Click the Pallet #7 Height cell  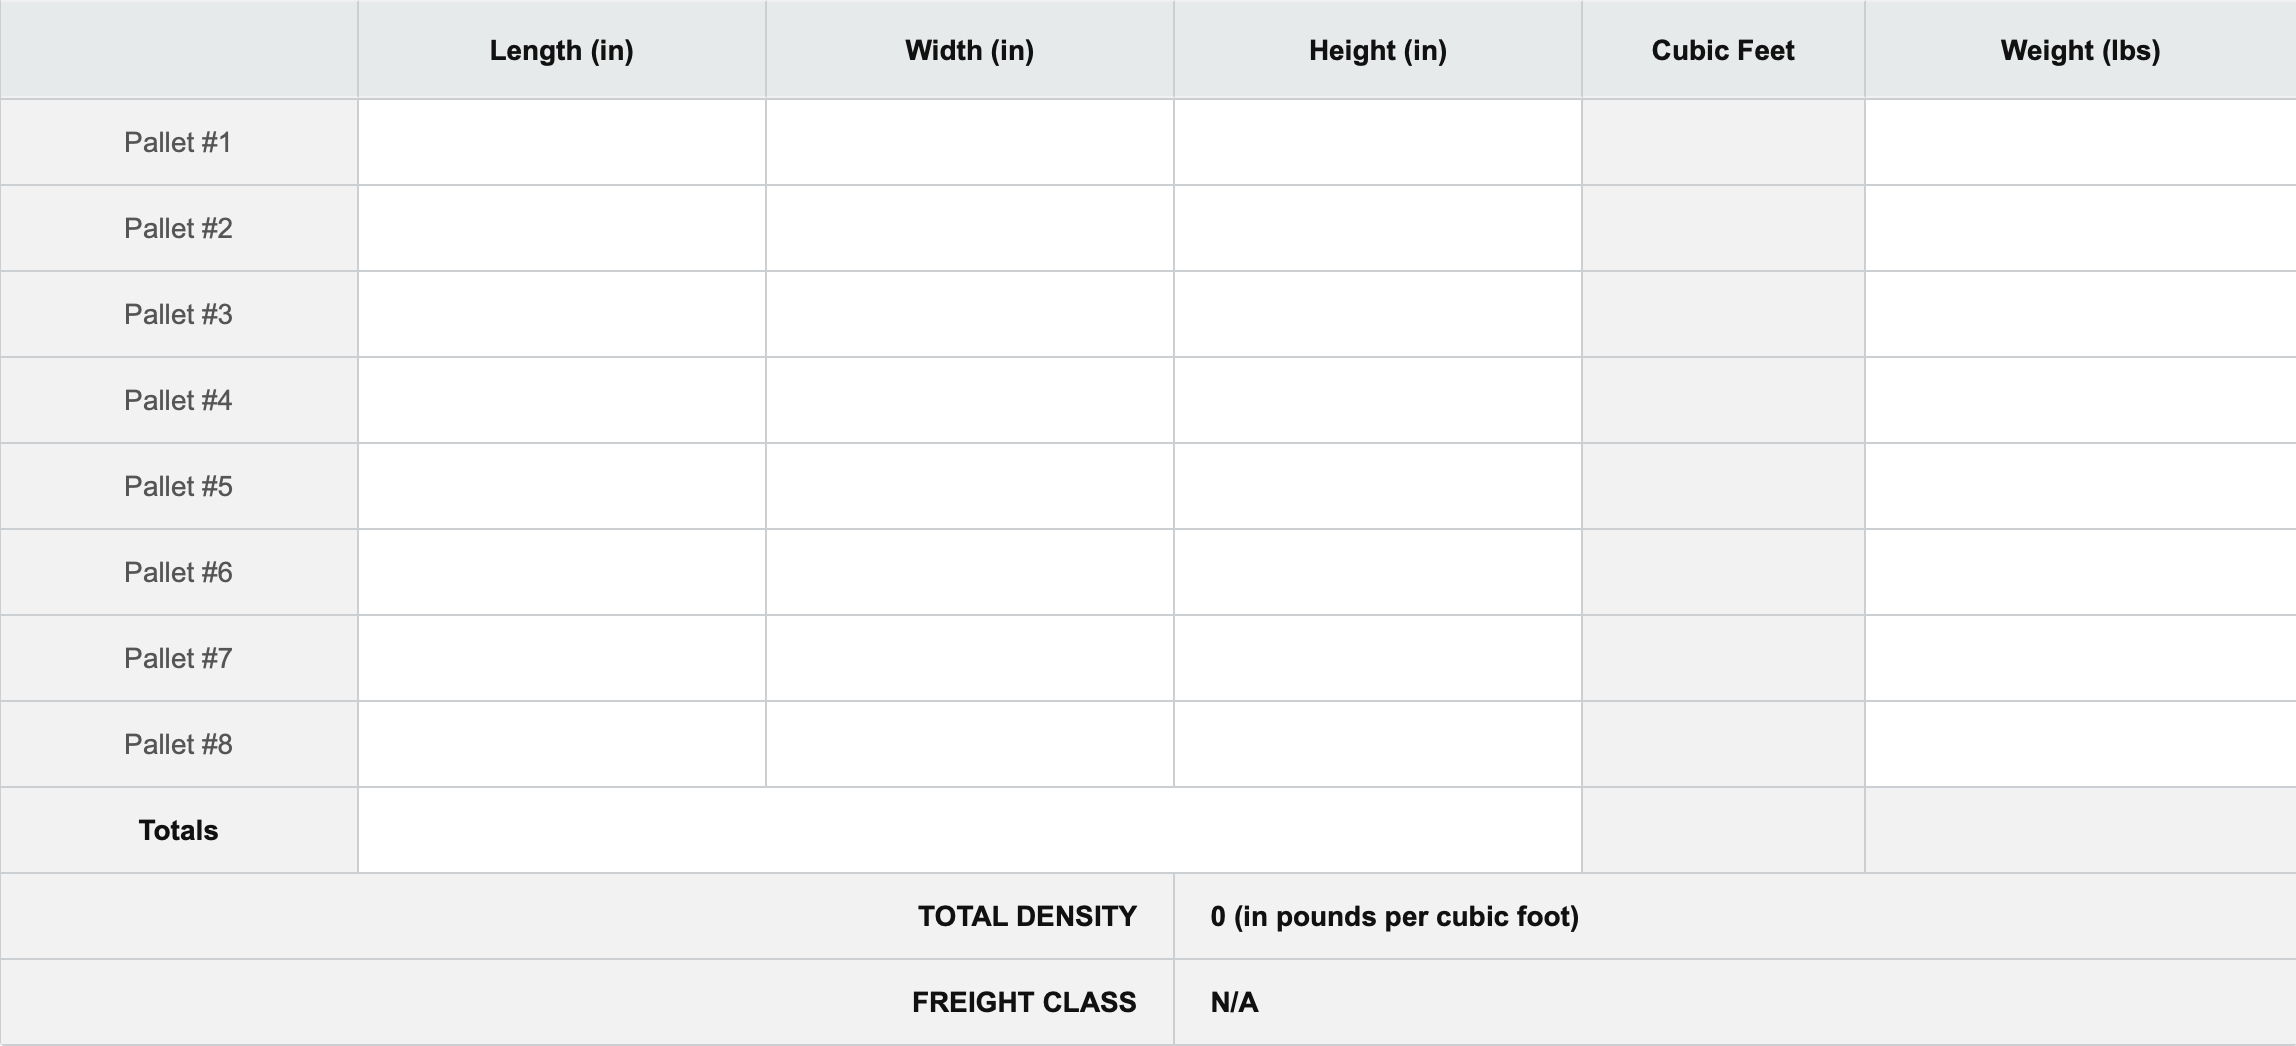point(1377,658)
